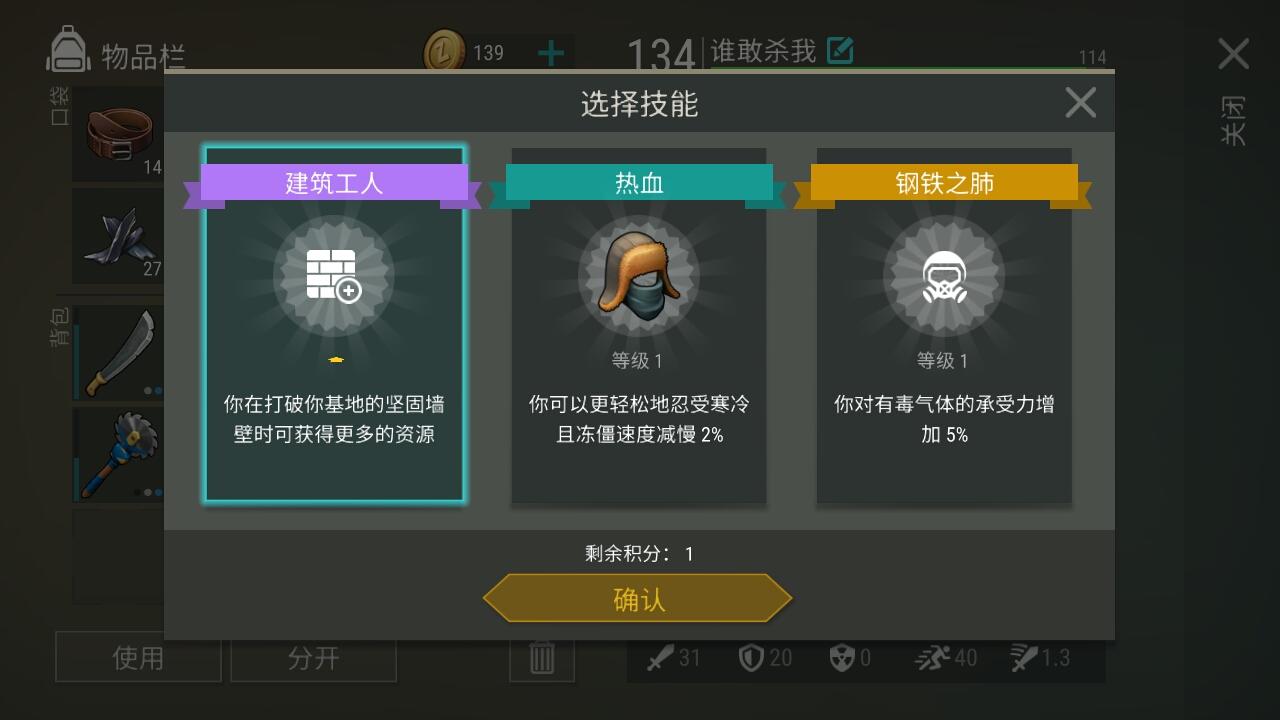Viewport: 1280px width, 720px height.
Task: Click the gold coin currency icon
Action: [445, 51]
